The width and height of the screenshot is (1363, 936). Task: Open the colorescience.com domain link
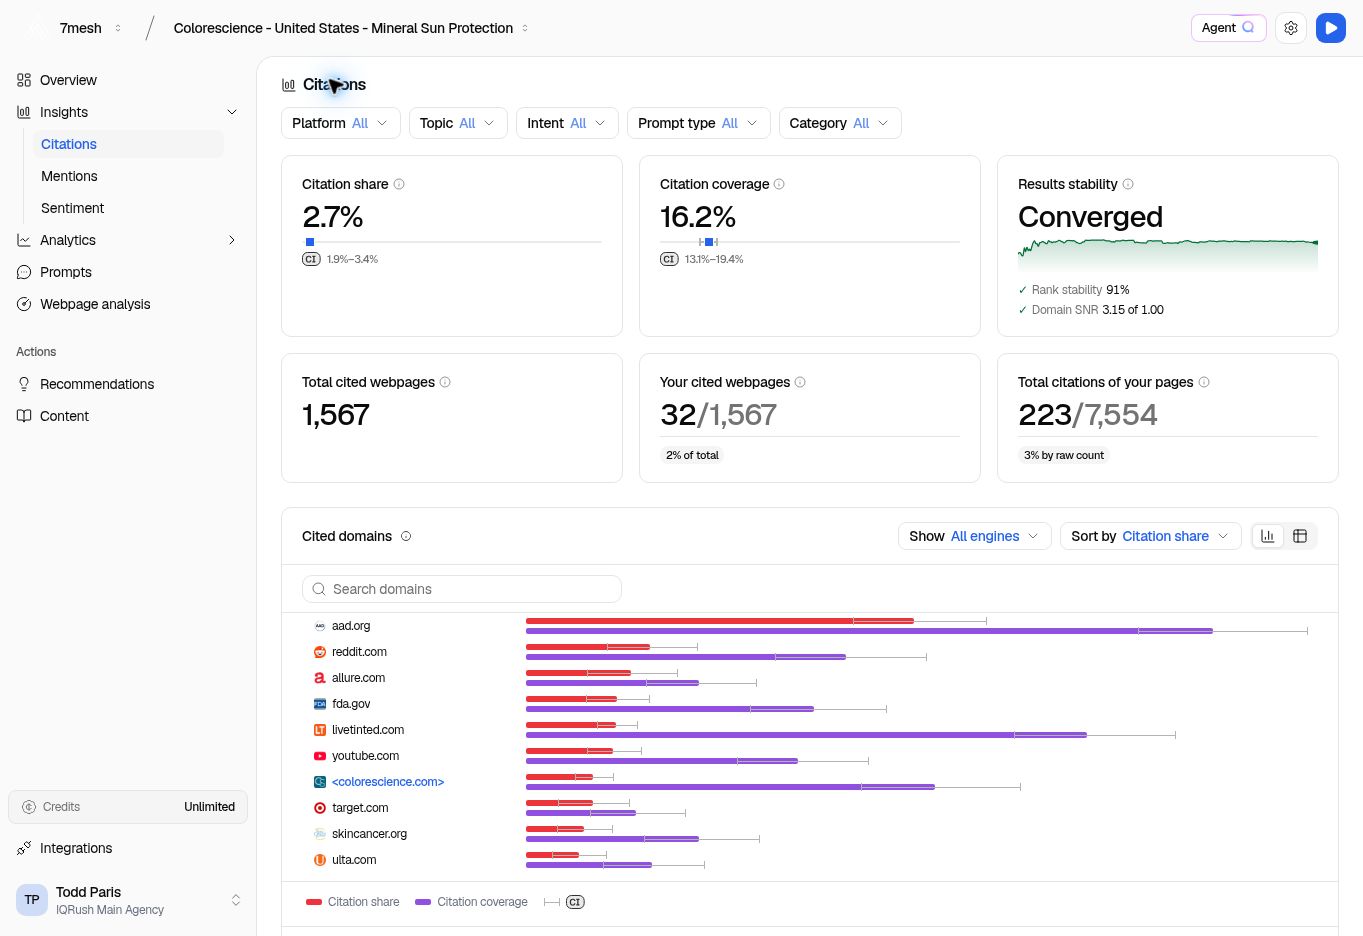pyautogui.click(x=388, y=782)
